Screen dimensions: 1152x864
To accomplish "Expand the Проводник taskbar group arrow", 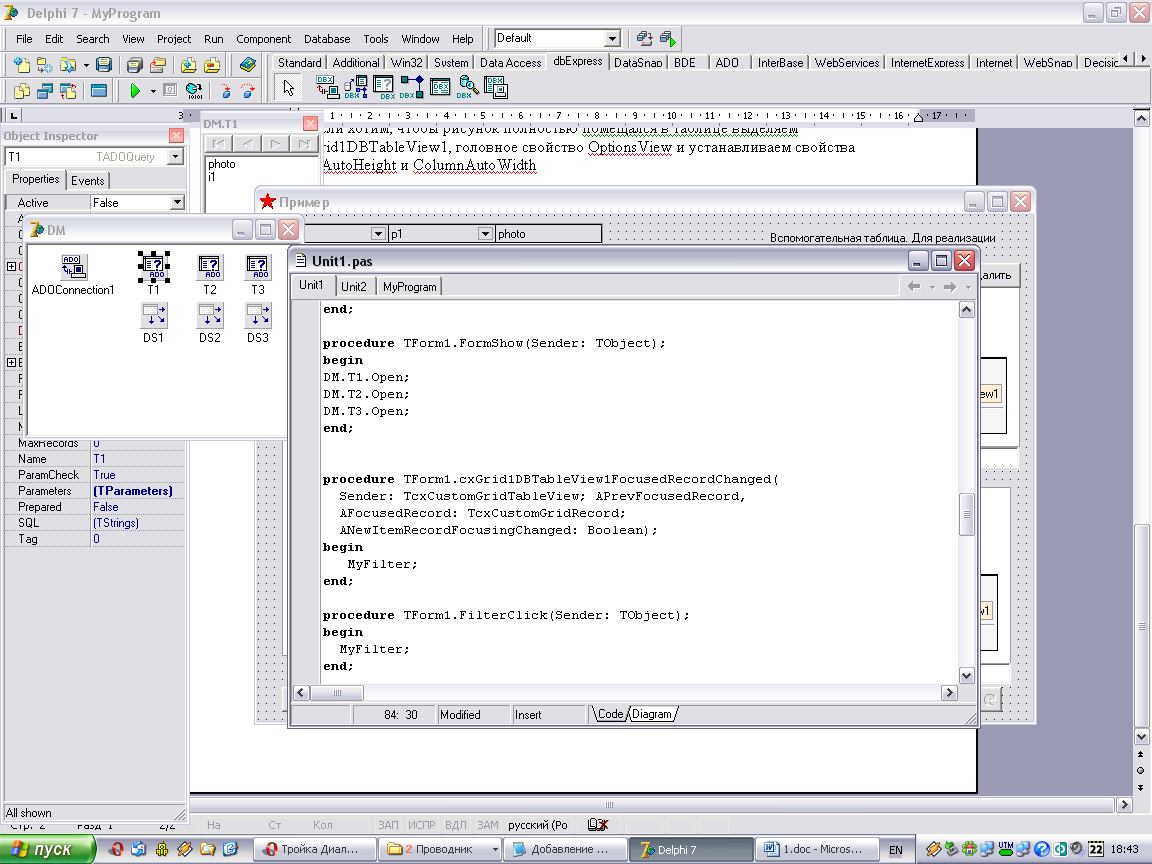I will [495, 849].
